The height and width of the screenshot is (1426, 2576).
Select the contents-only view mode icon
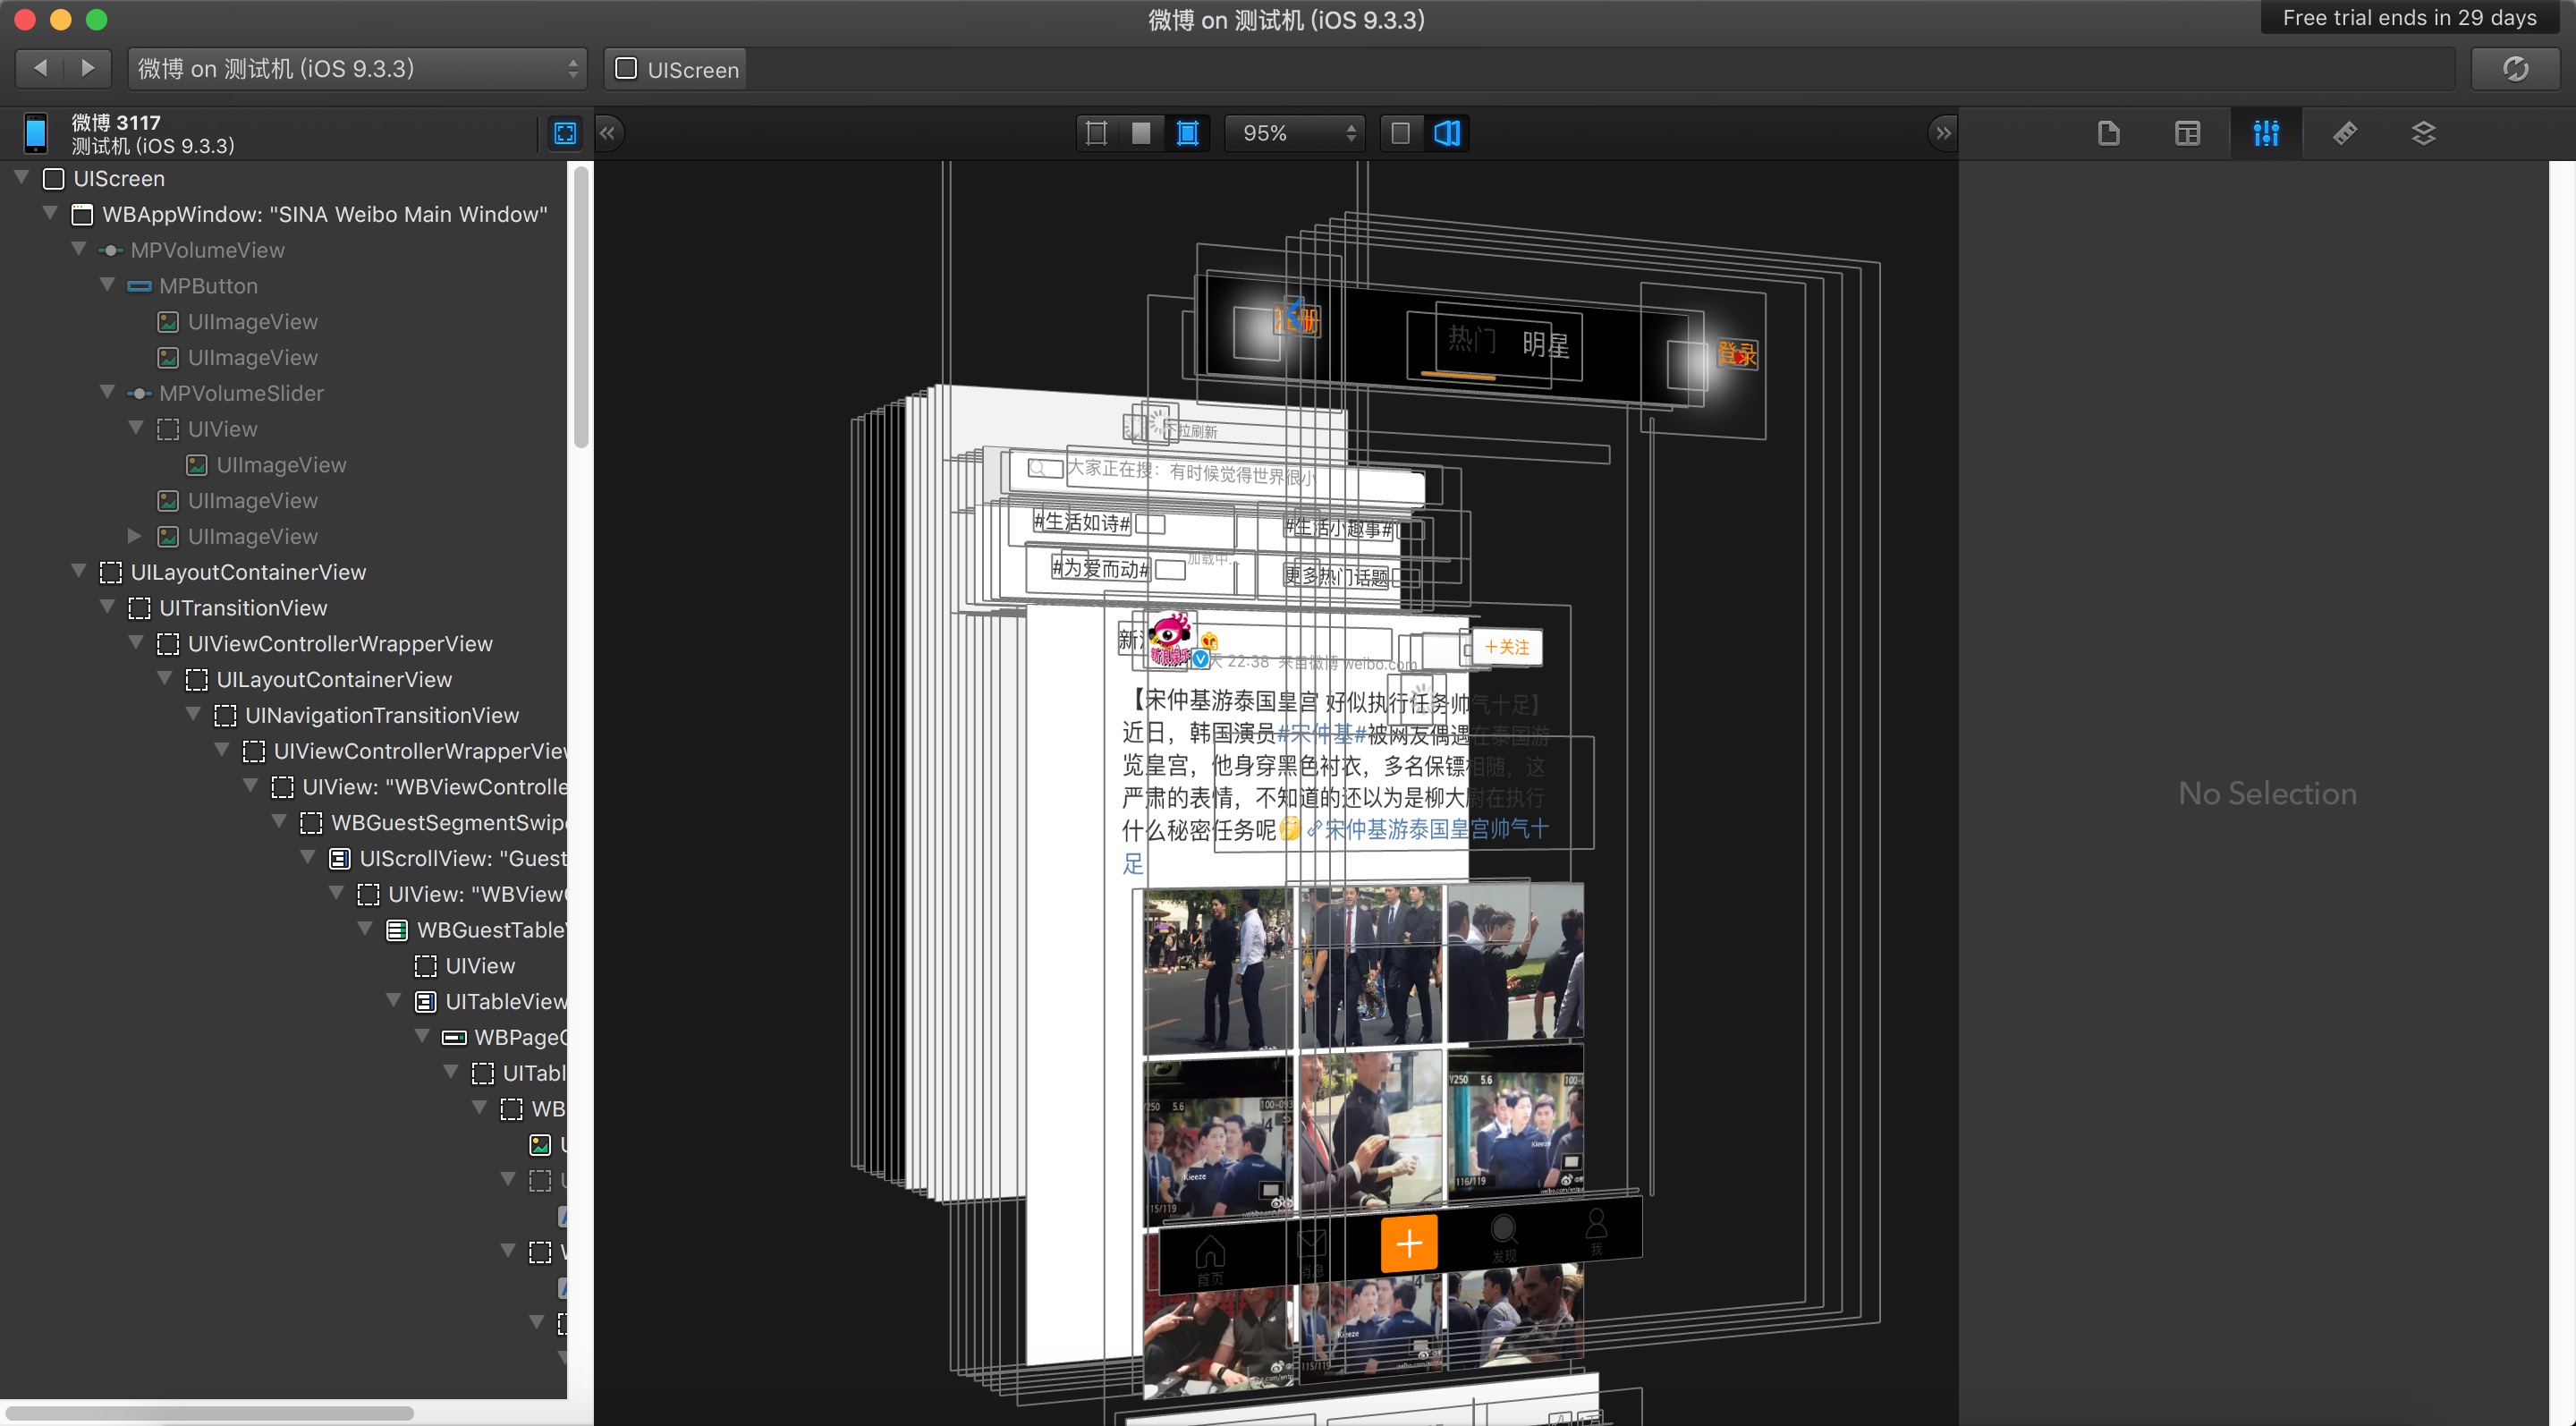coord(1141,133)
